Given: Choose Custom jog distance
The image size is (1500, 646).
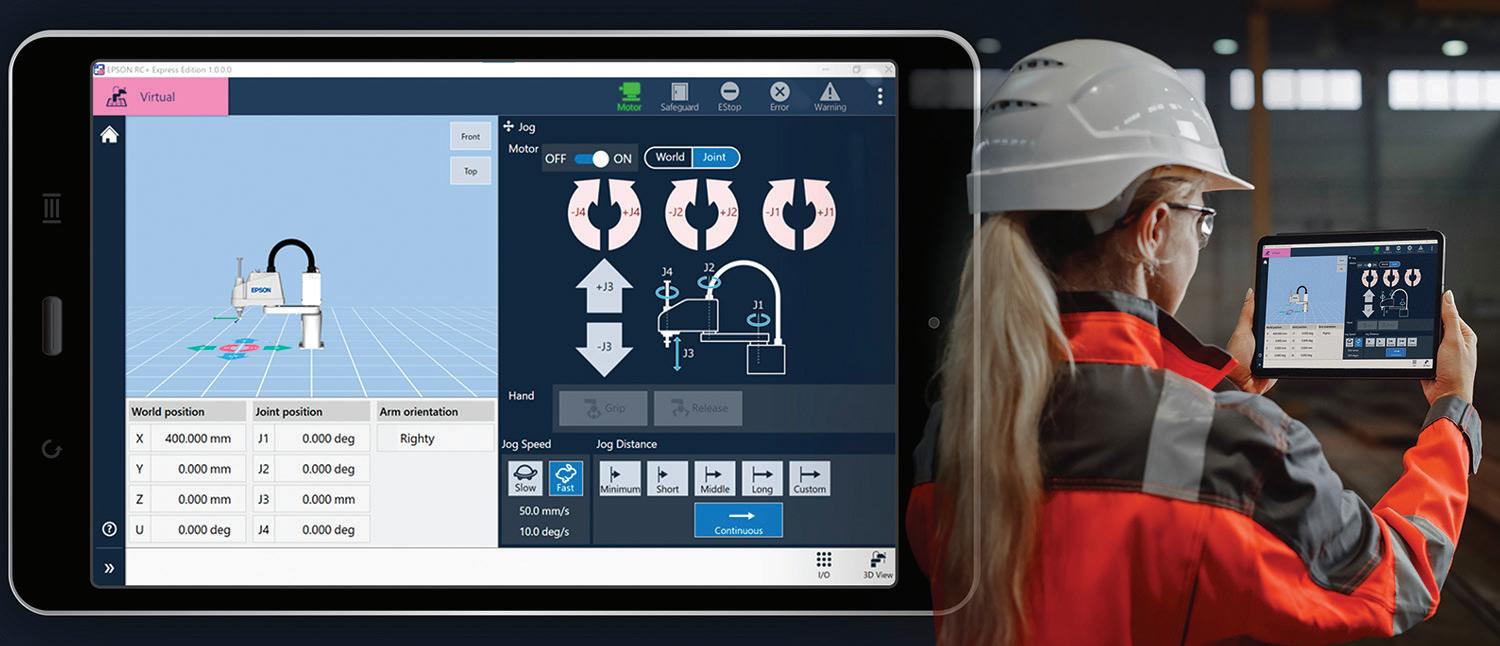Looking at the screenshot, I should point(810,478).
